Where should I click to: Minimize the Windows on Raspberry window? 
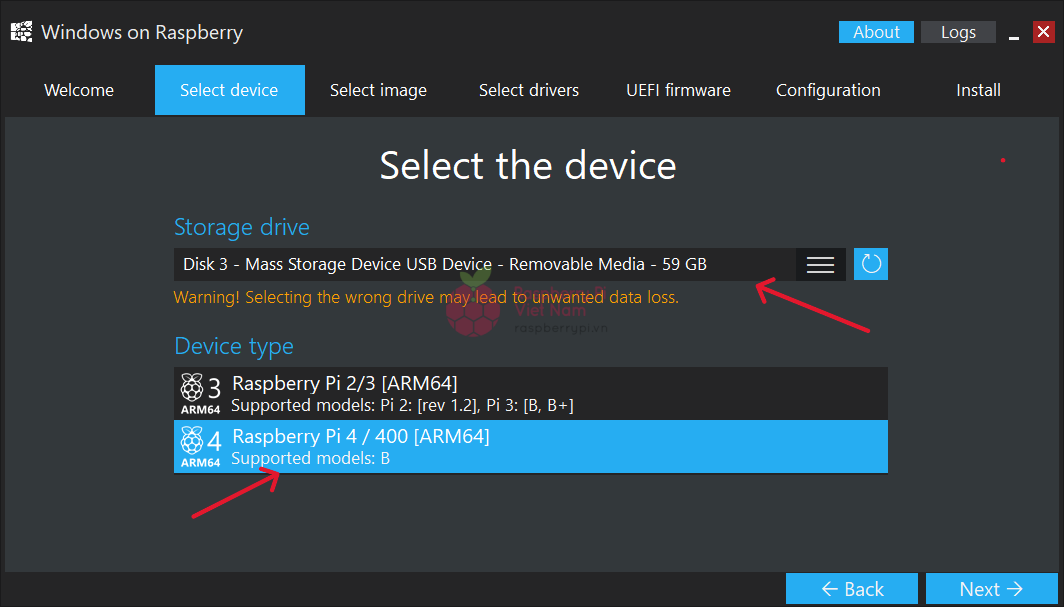(1014, 33)
